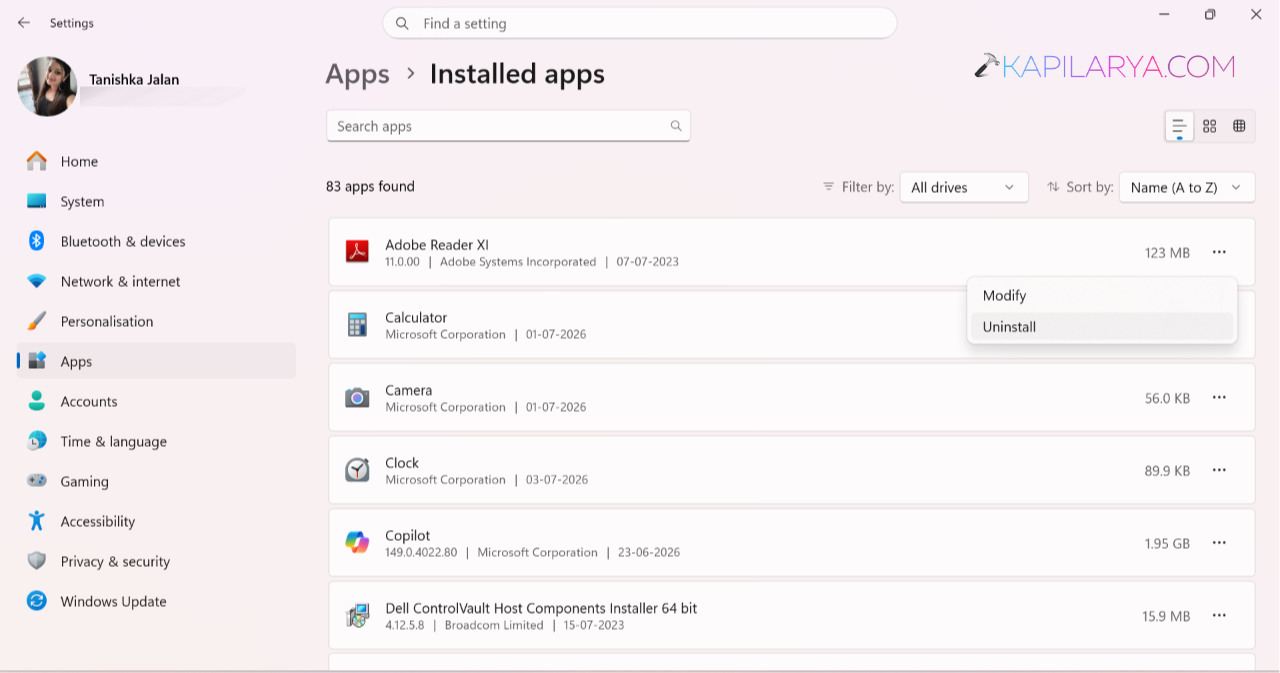The height and width of the screenshot is (673, 1280).
Task: Click the Windows Update sync icon
Action: [x=37, y=601]
